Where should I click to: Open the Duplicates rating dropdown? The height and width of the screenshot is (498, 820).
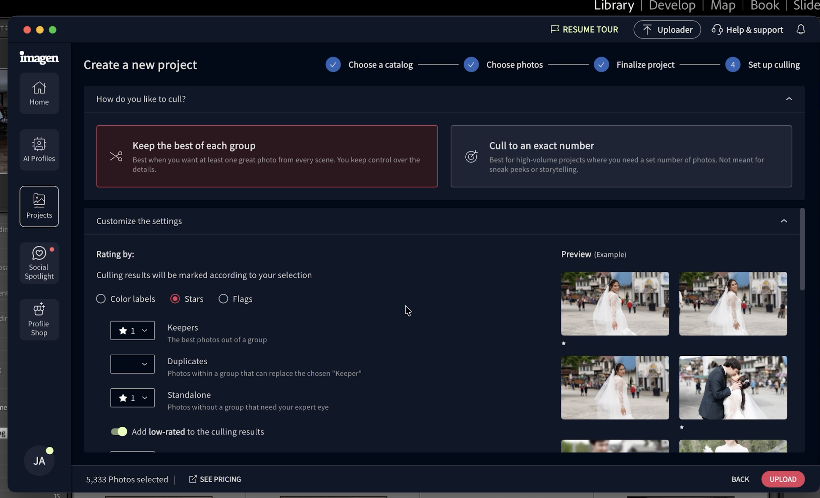coord(132,364)
